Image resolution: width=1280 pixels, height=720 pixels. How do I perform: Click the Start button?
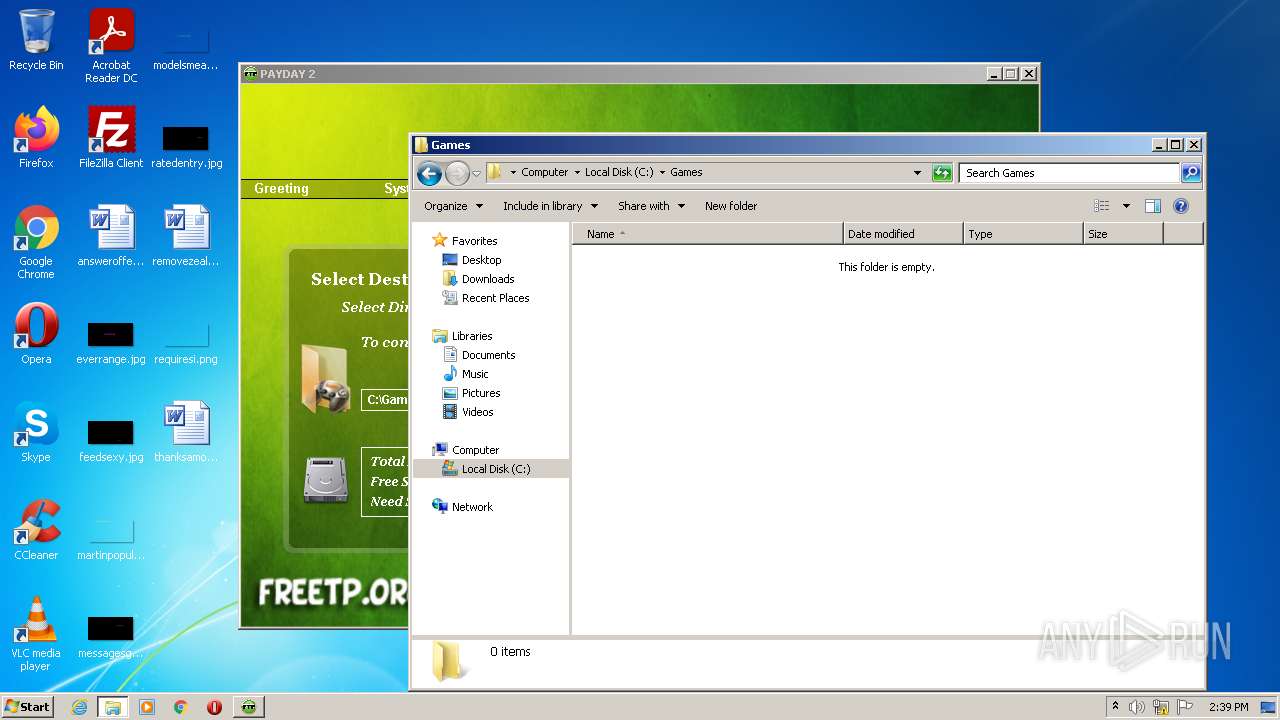(28, 707)
